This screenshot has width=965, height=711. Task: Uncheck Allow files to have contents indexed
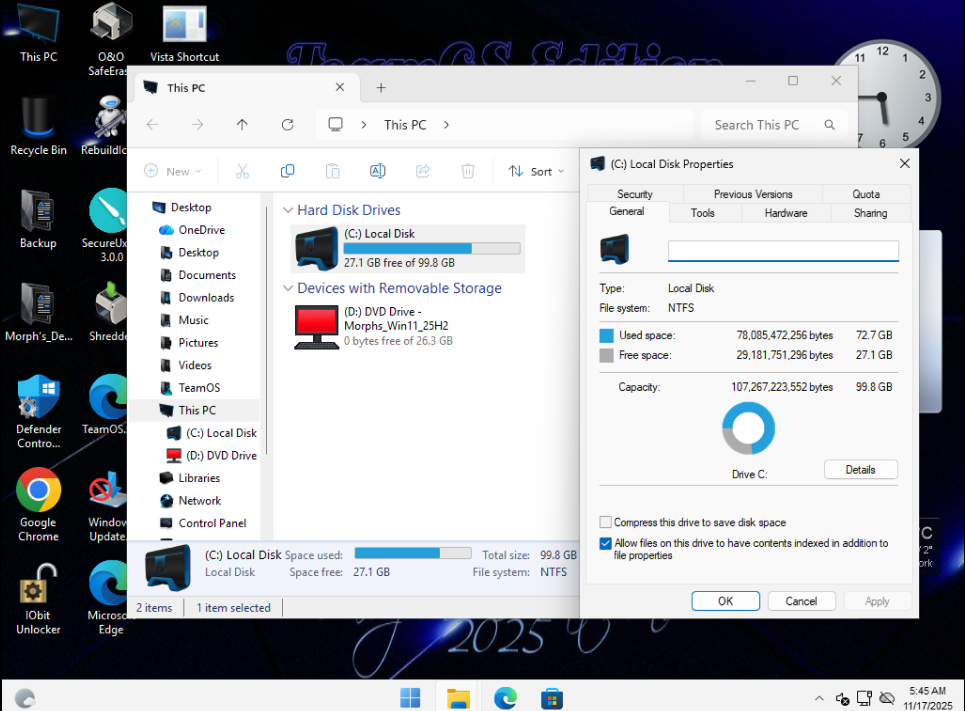[606, 544]
